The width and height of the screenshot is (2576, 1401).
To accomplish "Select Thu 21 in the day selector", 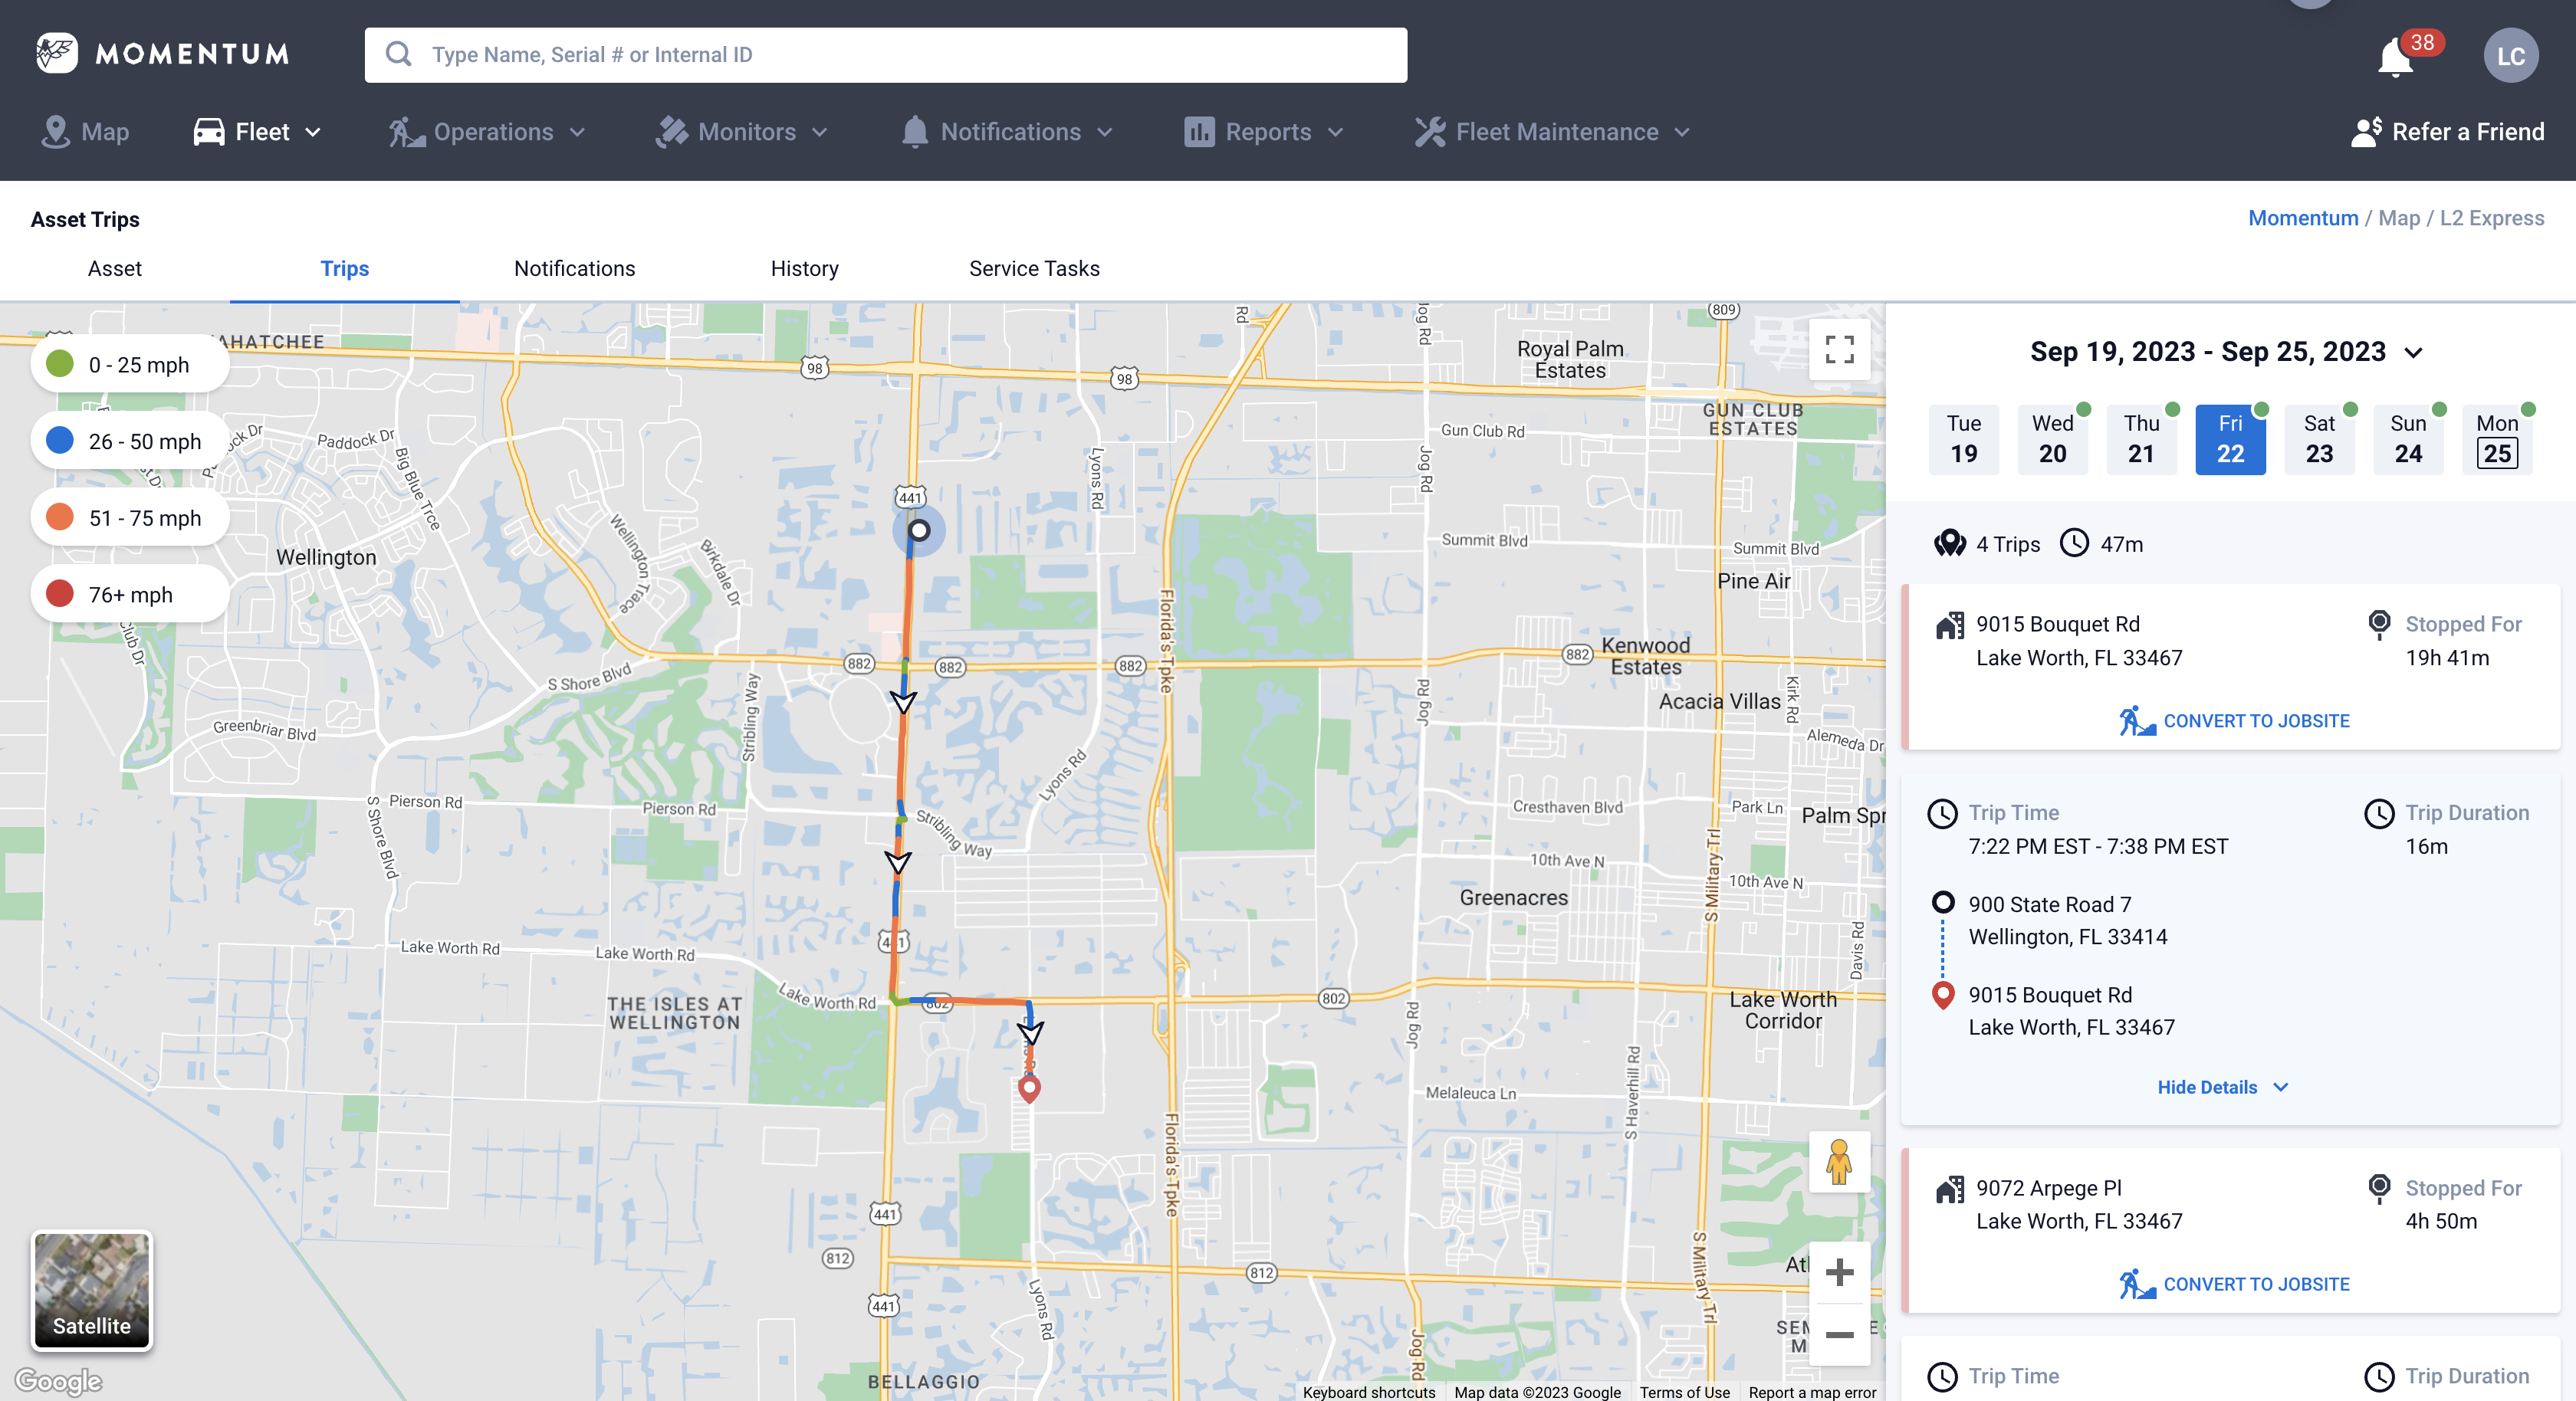I will point(2141,439).
